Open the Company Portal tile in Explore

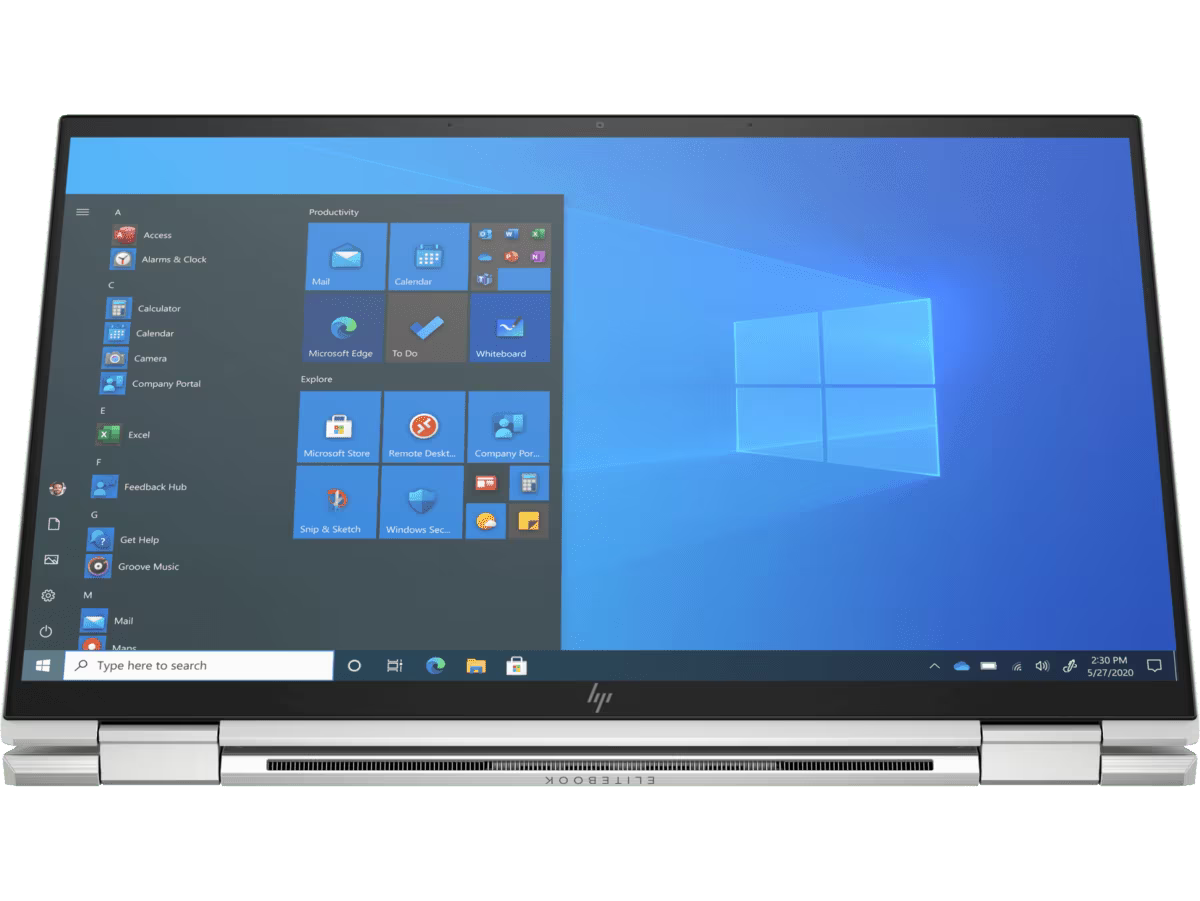click(509, 426)
